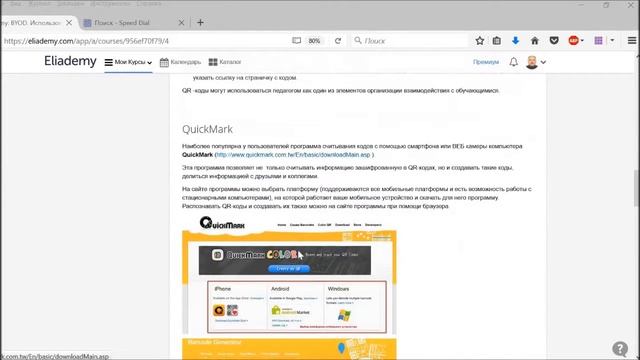Viewport: 640px width, 360px height.
Task: Open a new browser tab
Action: point(200,22)
